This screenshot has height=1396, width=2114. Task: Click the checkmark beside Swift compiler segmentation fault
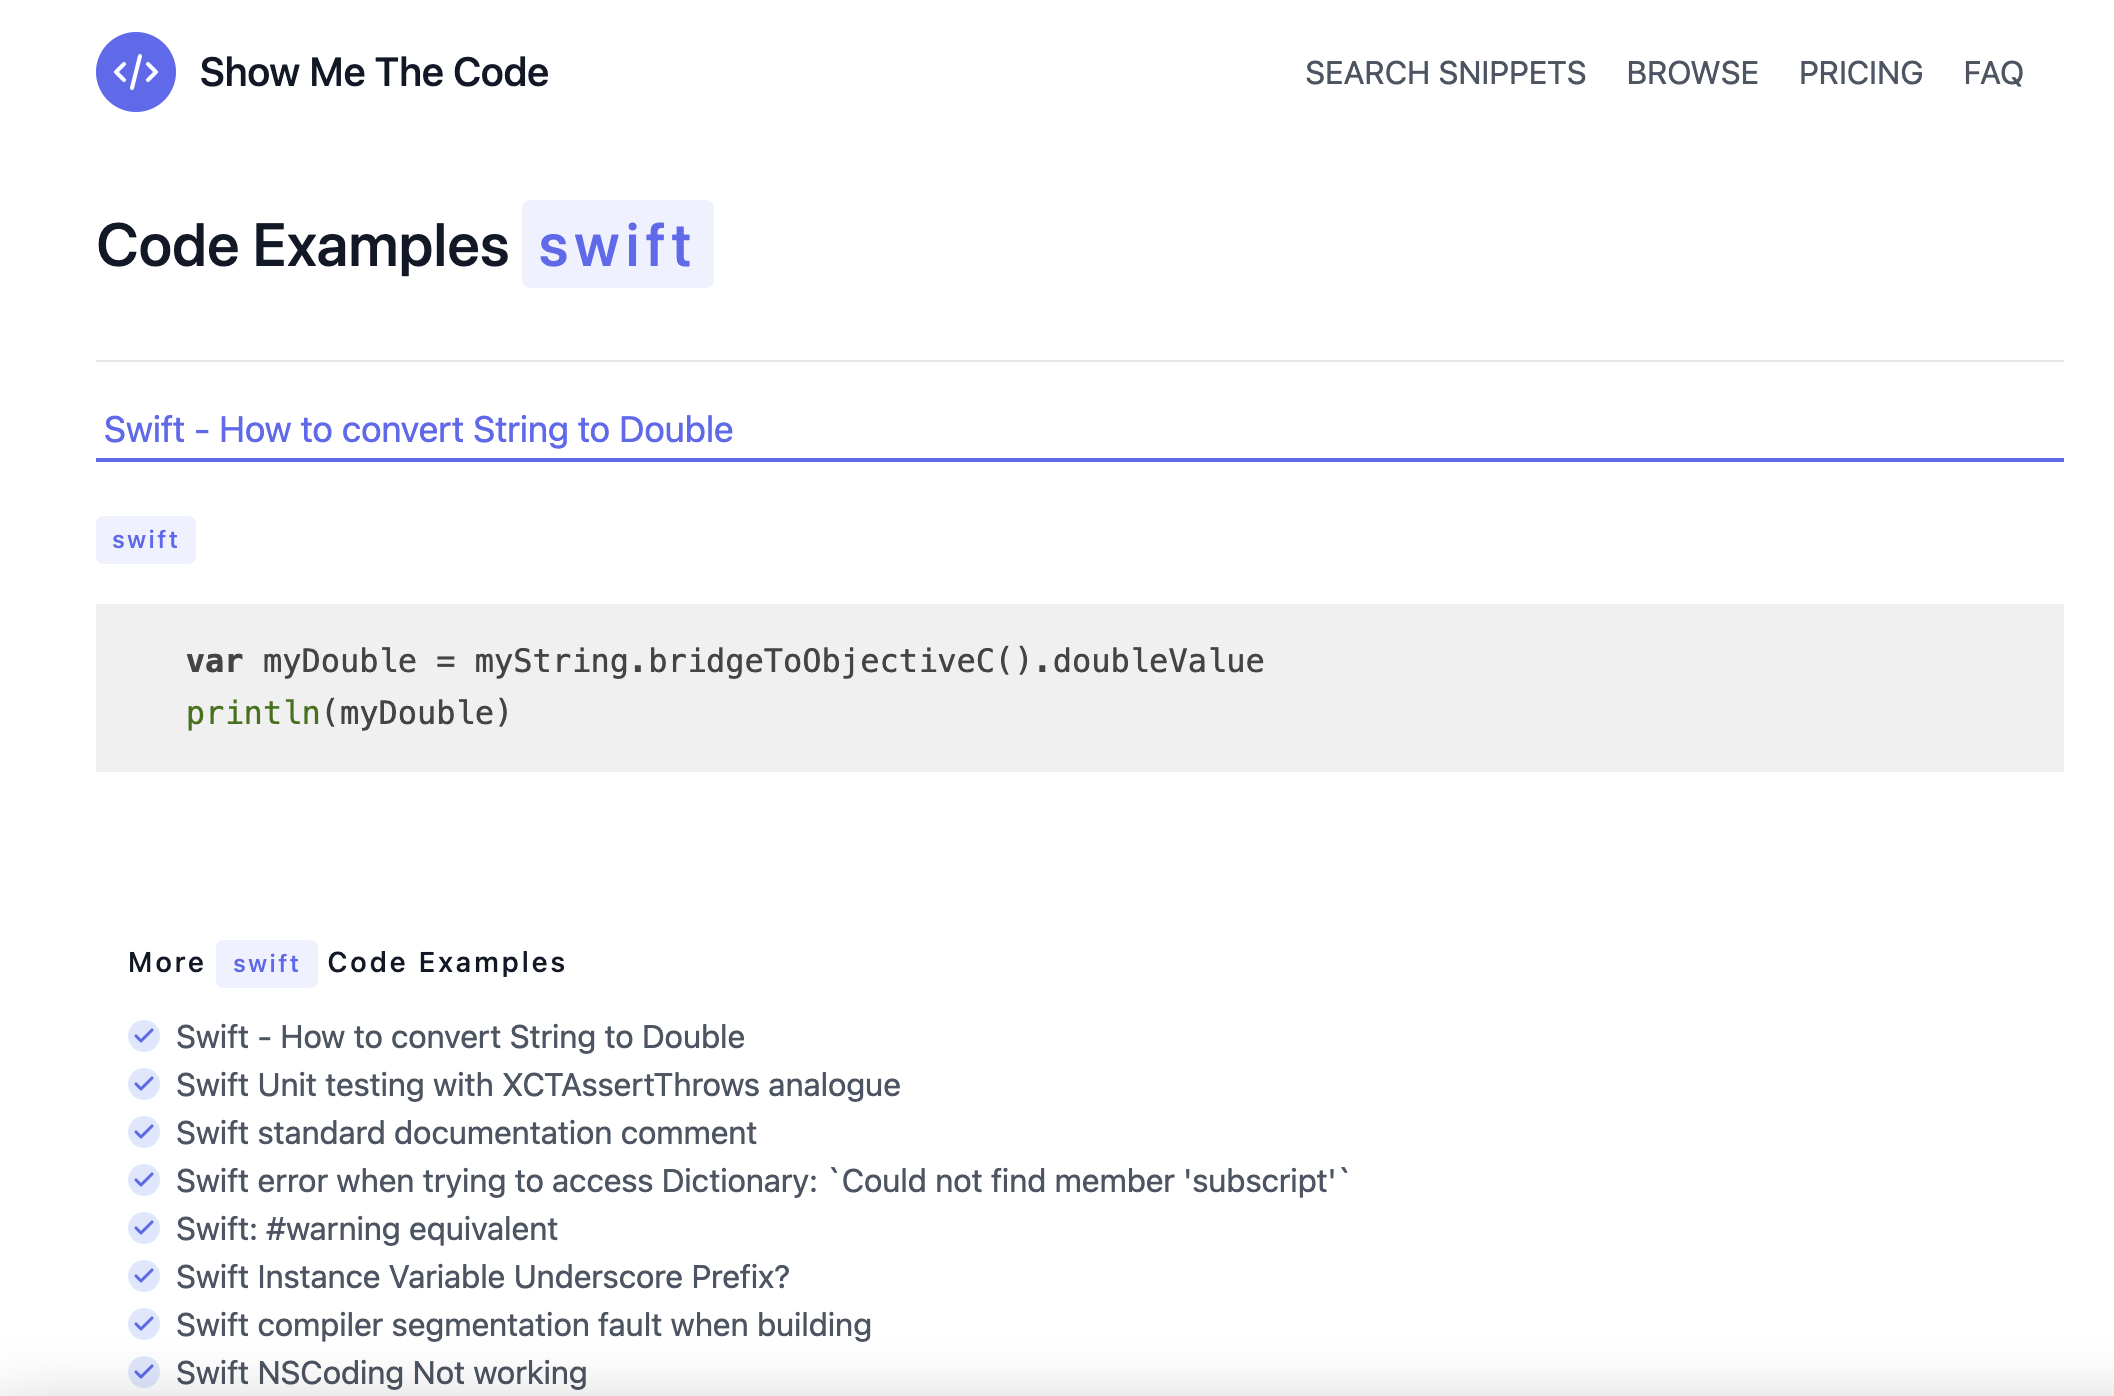[146, 1324]
